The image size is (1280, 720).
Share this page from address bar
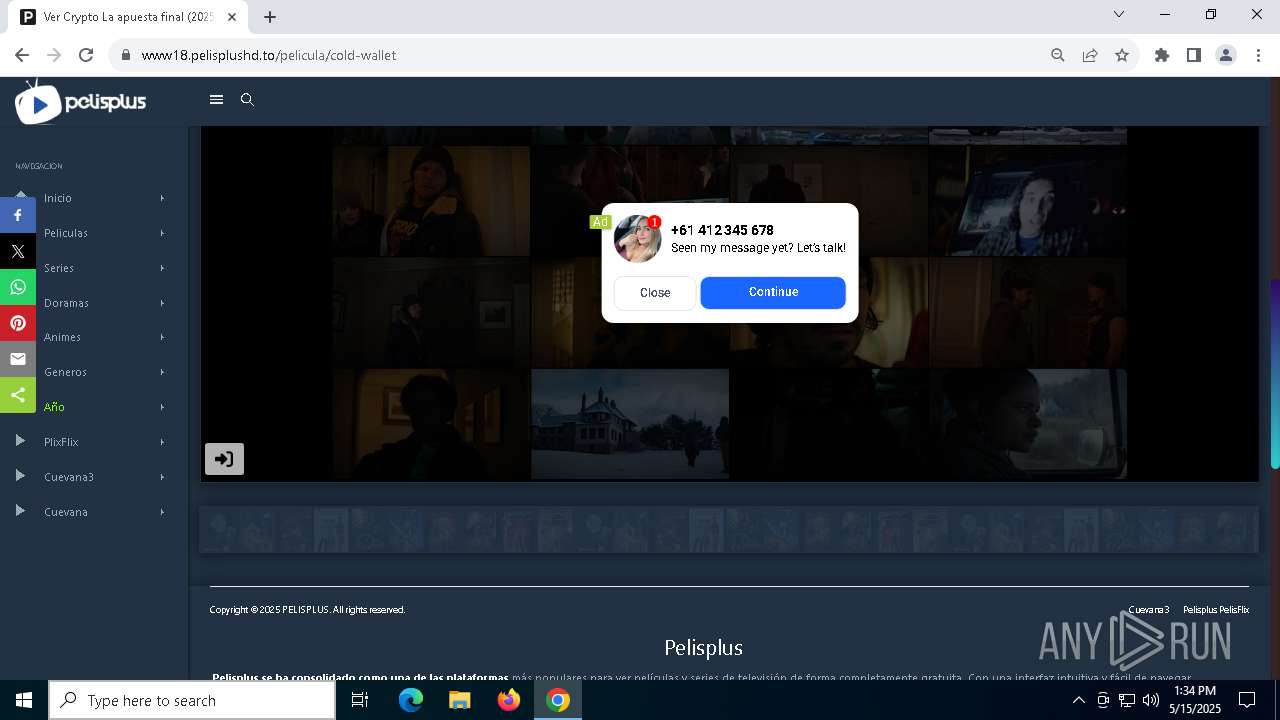coord(1090,55)
